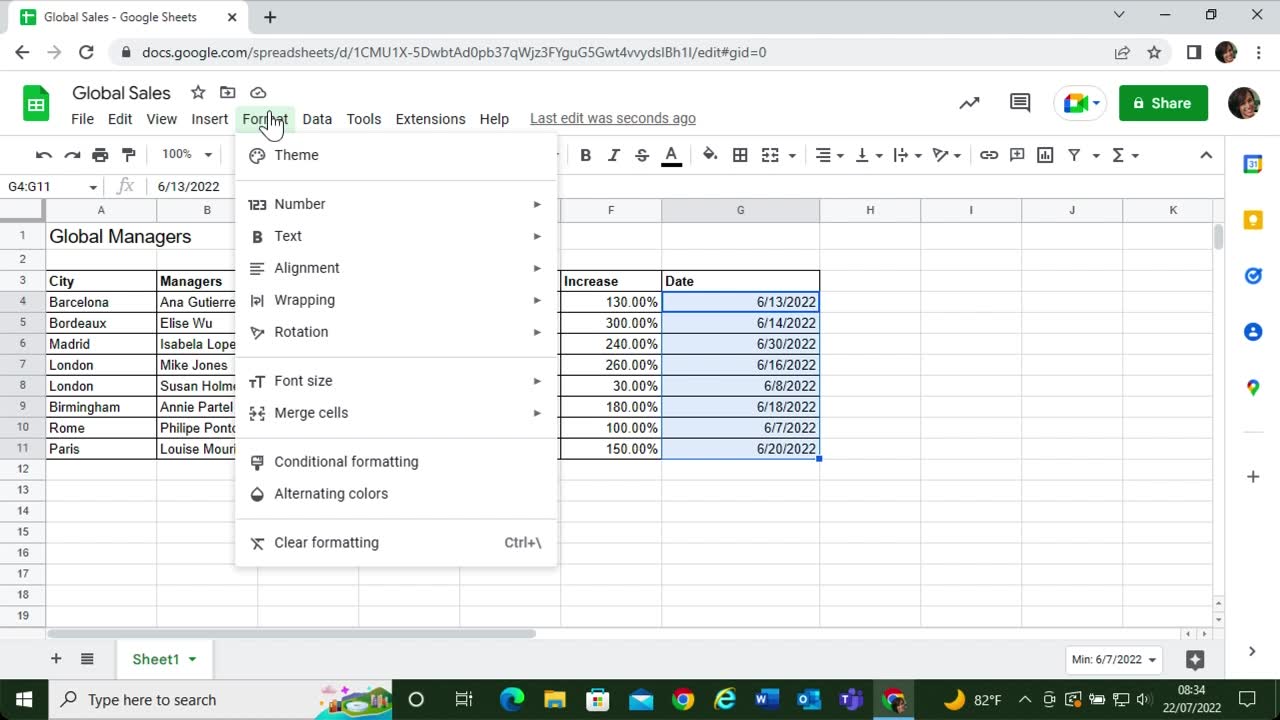Click the Insert link icon

(989, 155)
